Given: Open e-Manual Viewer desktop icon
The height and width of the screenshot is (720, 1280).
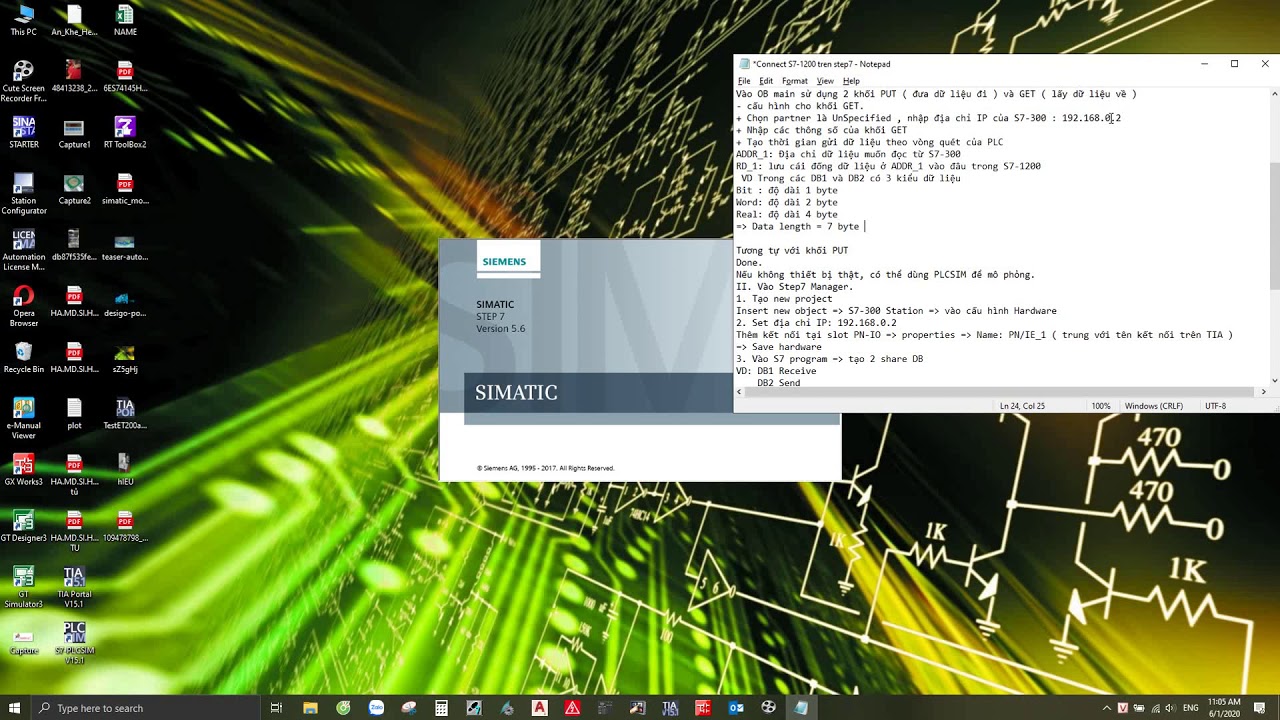Looking at the screenshot, I should coord(23,418).
